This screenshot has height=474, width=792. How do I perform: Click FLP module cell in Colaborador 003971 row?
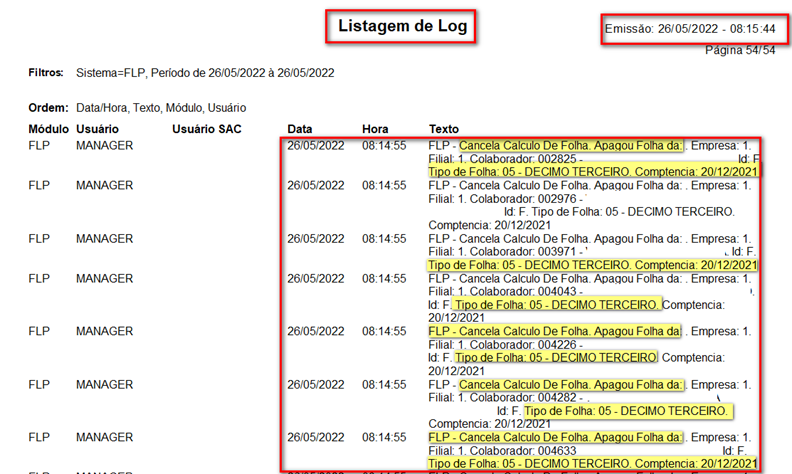(x=39, y=239)
